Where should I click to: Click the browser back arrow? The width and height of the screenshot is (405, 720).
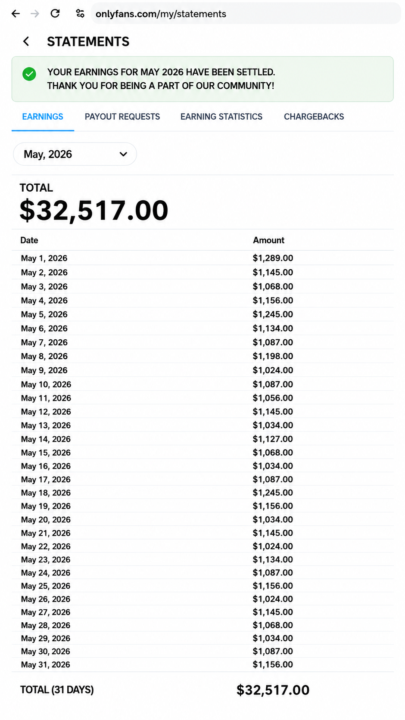pos(16,14)
